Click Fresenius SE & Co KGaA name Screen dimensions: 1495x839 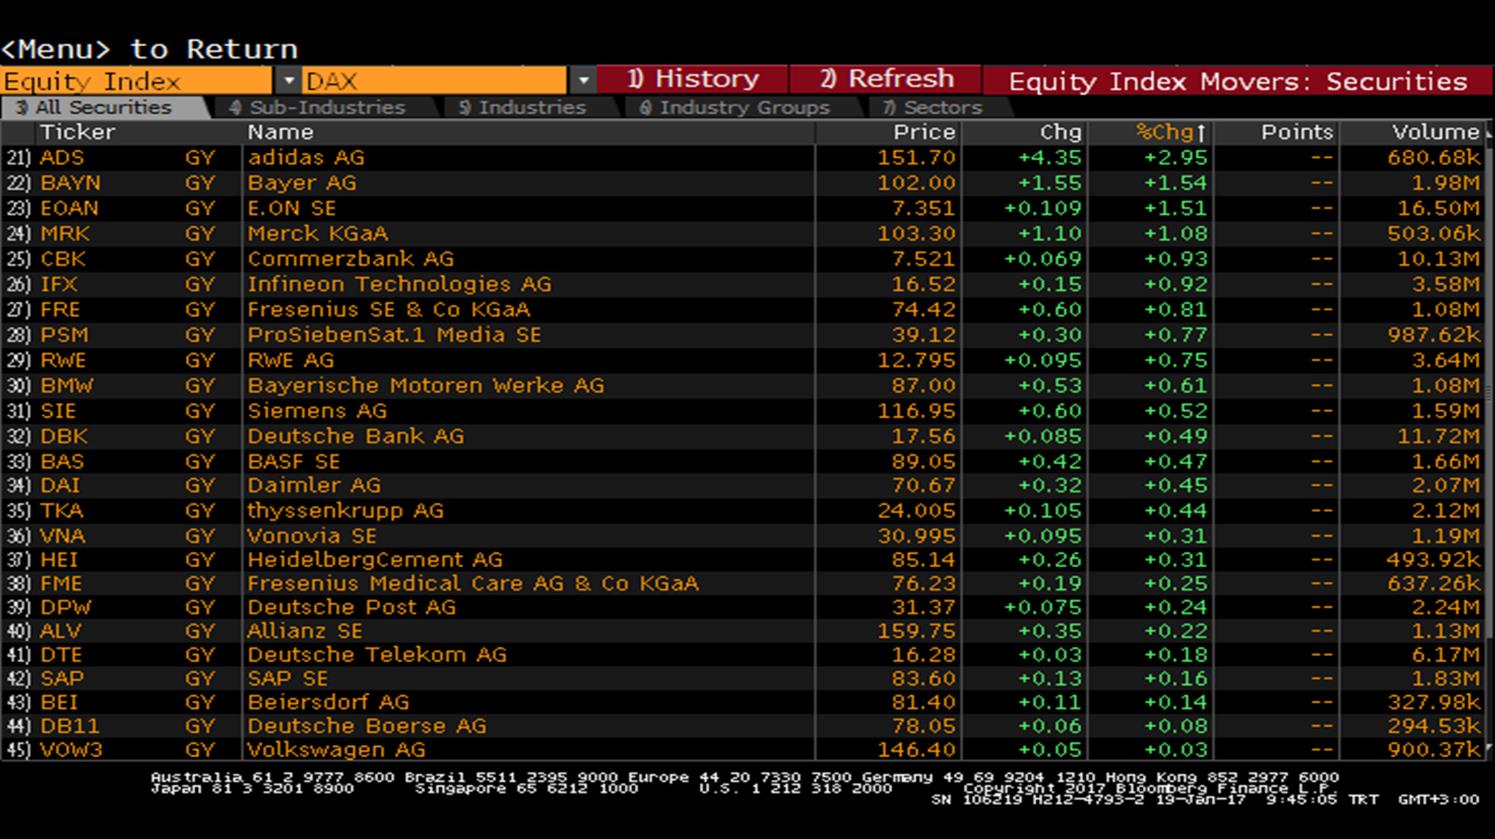coord(389,309)
